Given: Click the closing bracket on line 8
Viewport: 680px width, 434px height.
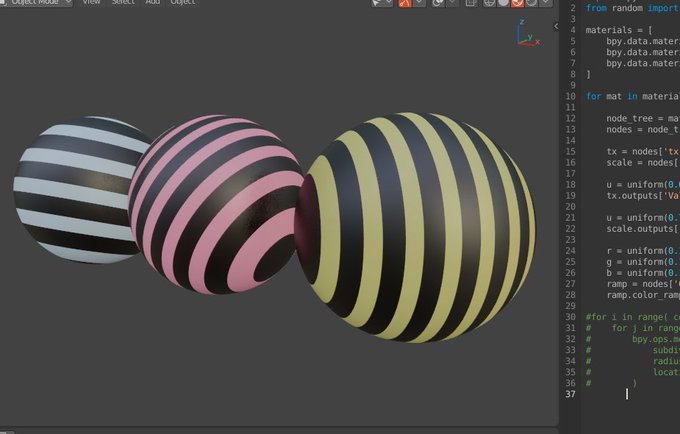Looking at the screenshot, I should pos(588,74).
